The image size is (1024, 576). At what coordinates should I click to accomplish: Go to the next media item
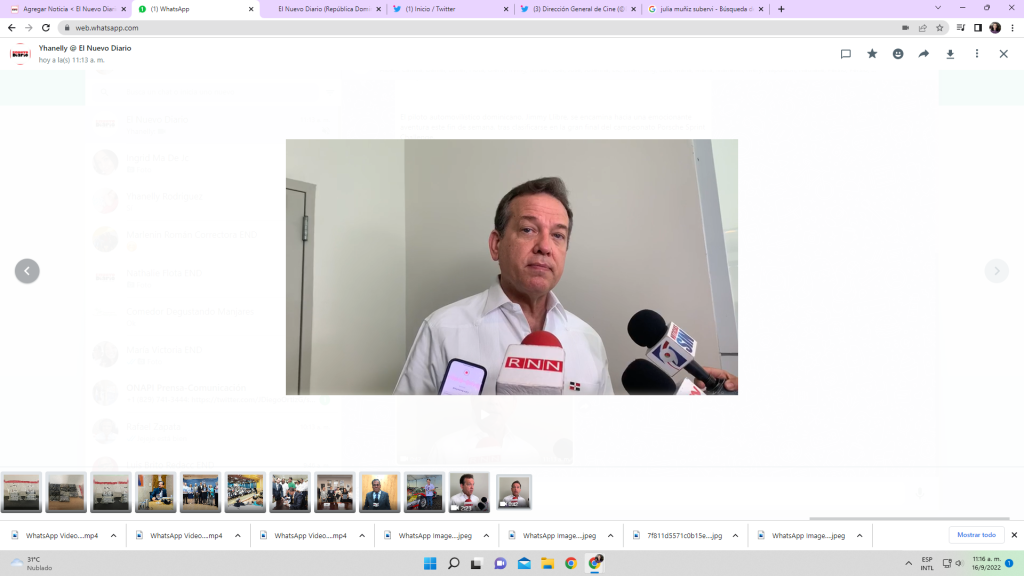[x=996, y=271]
